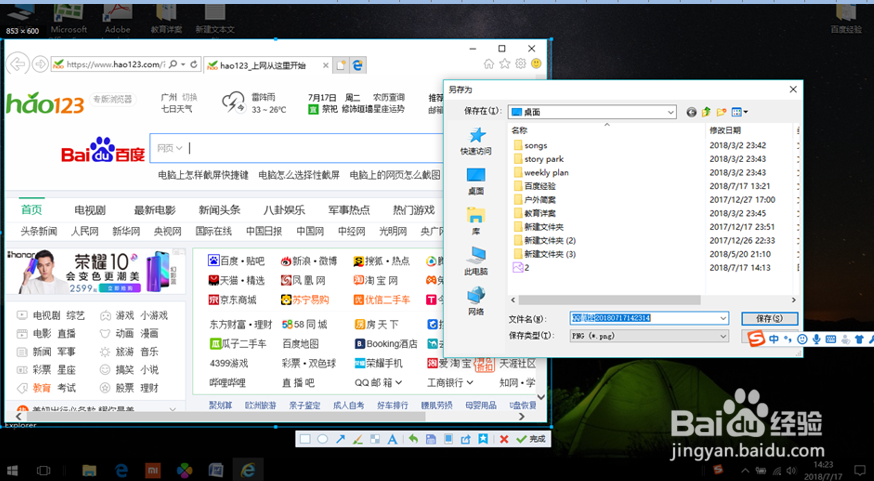Click the Sogou S input method icon
The width and height of the screenshot is (874, 481).
756,338
